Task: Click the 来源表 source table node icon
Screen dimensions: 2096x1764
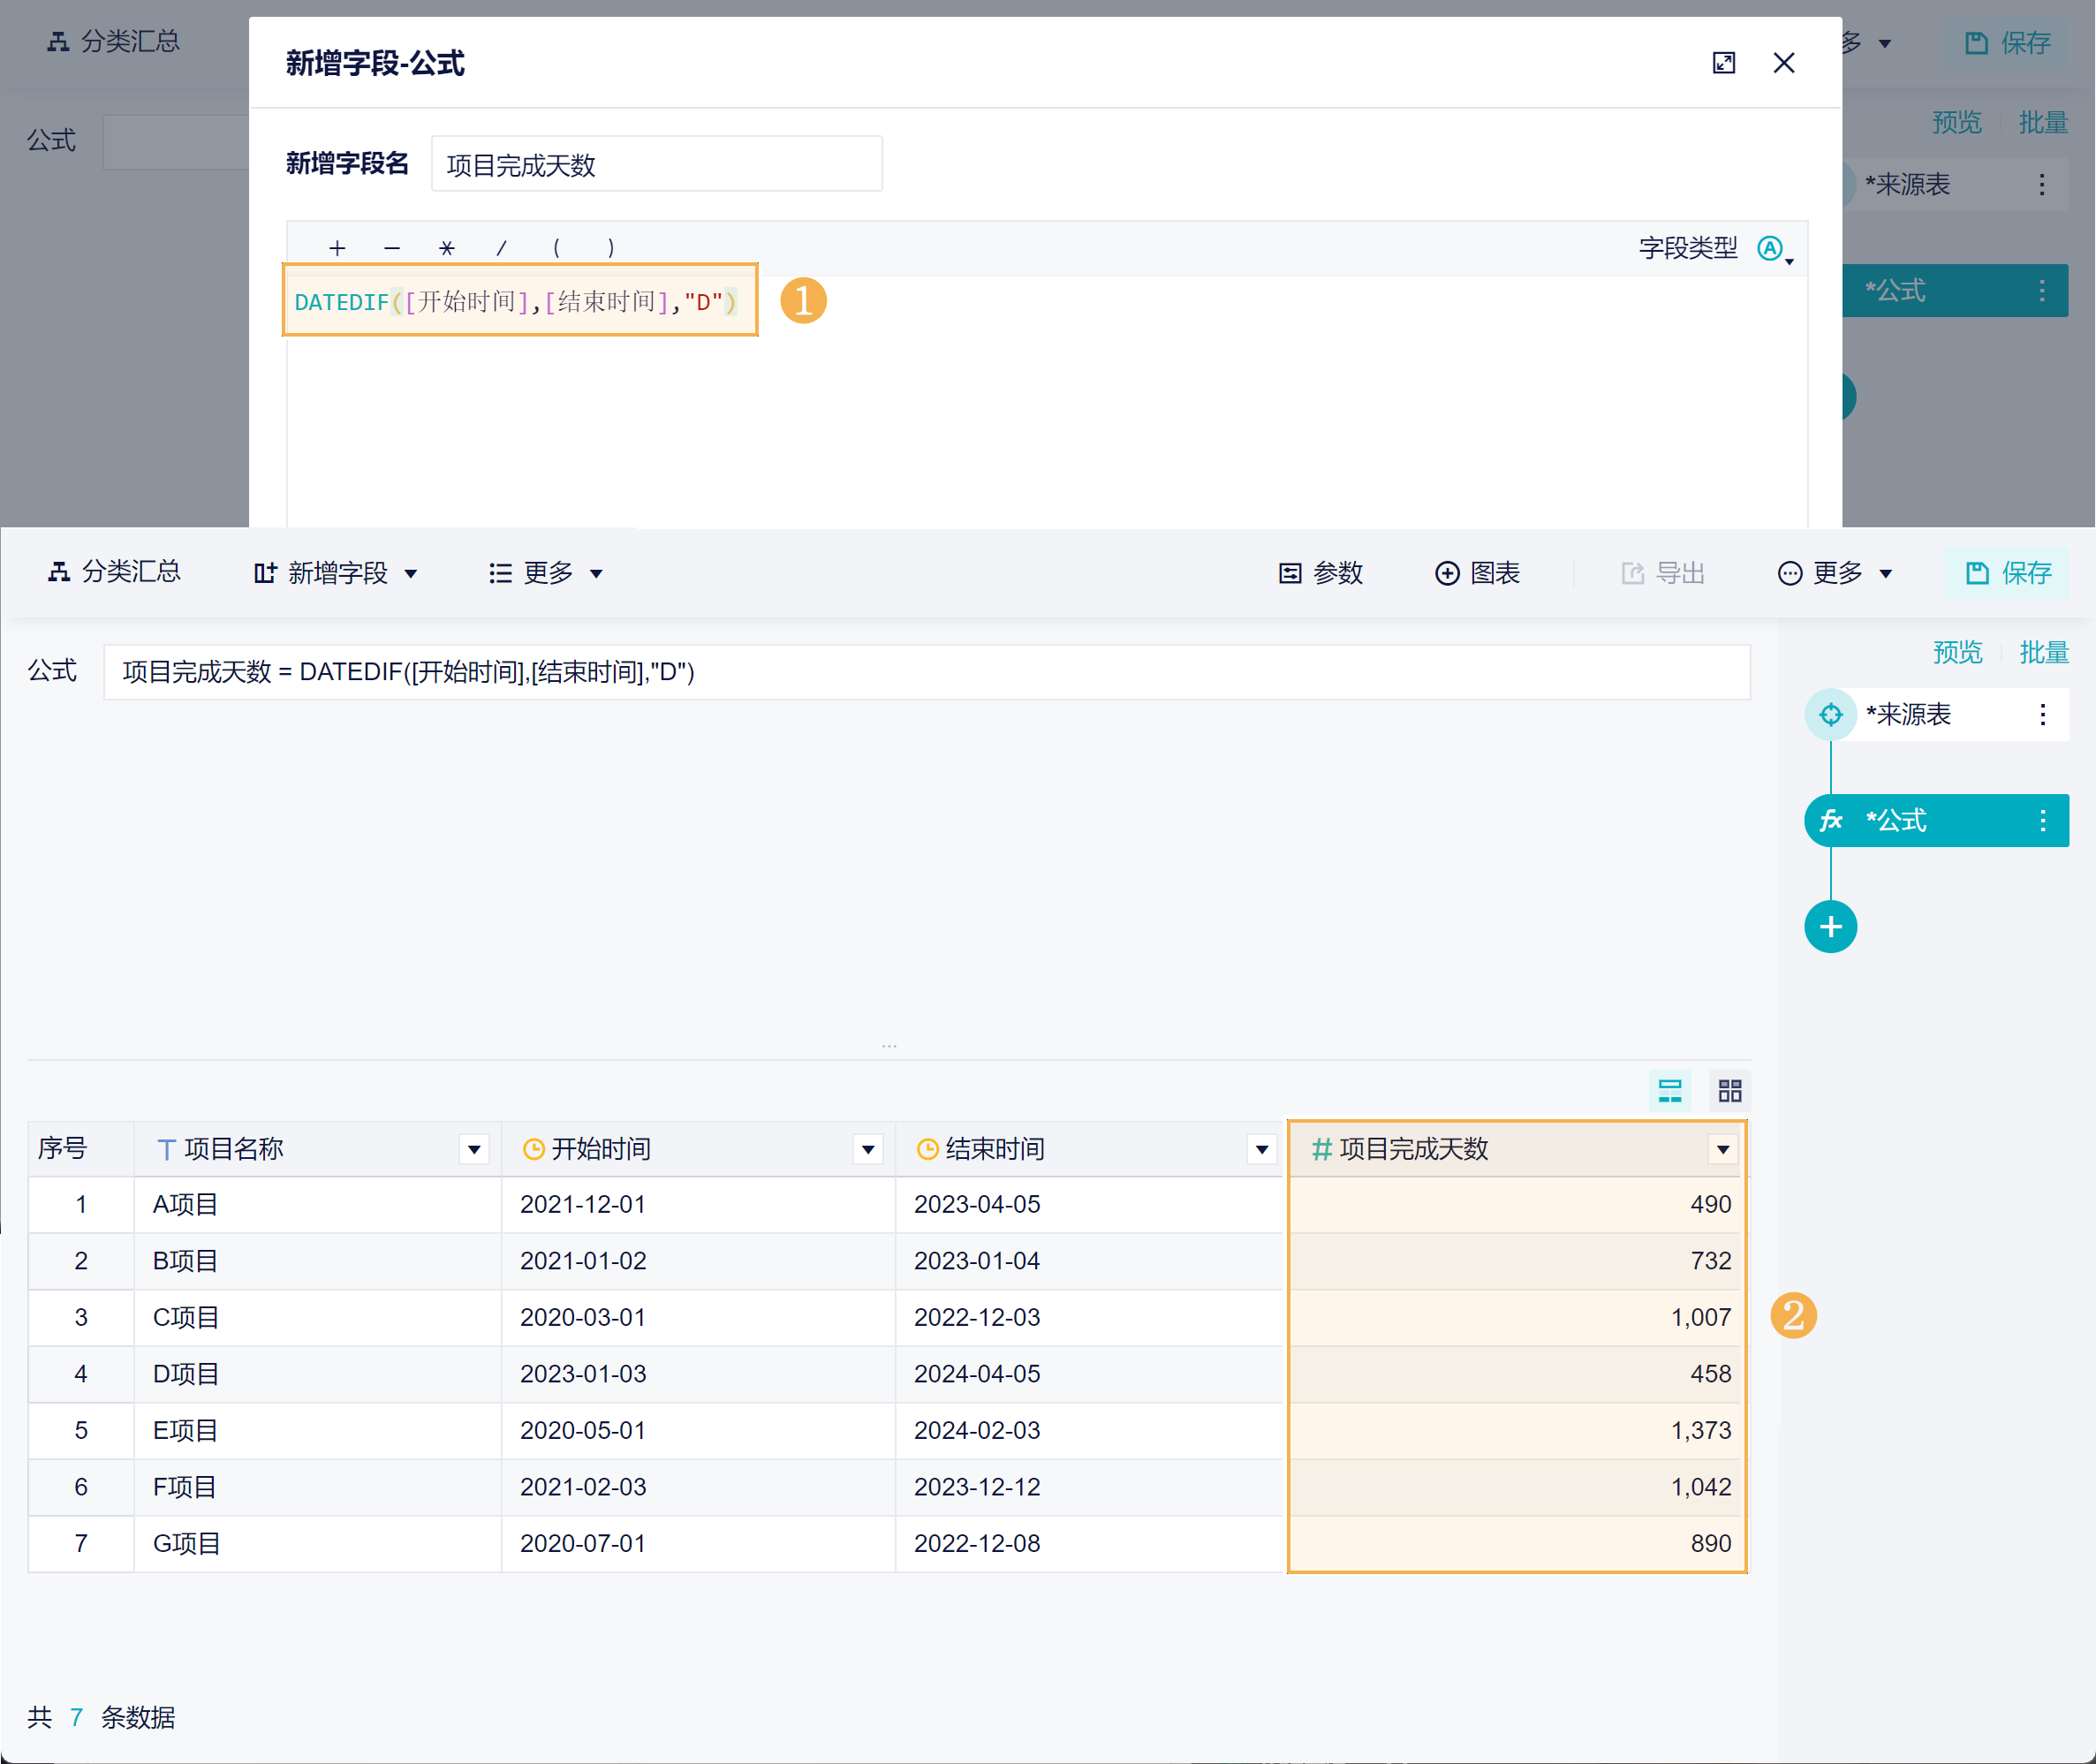Action: tap(1830, 714)
